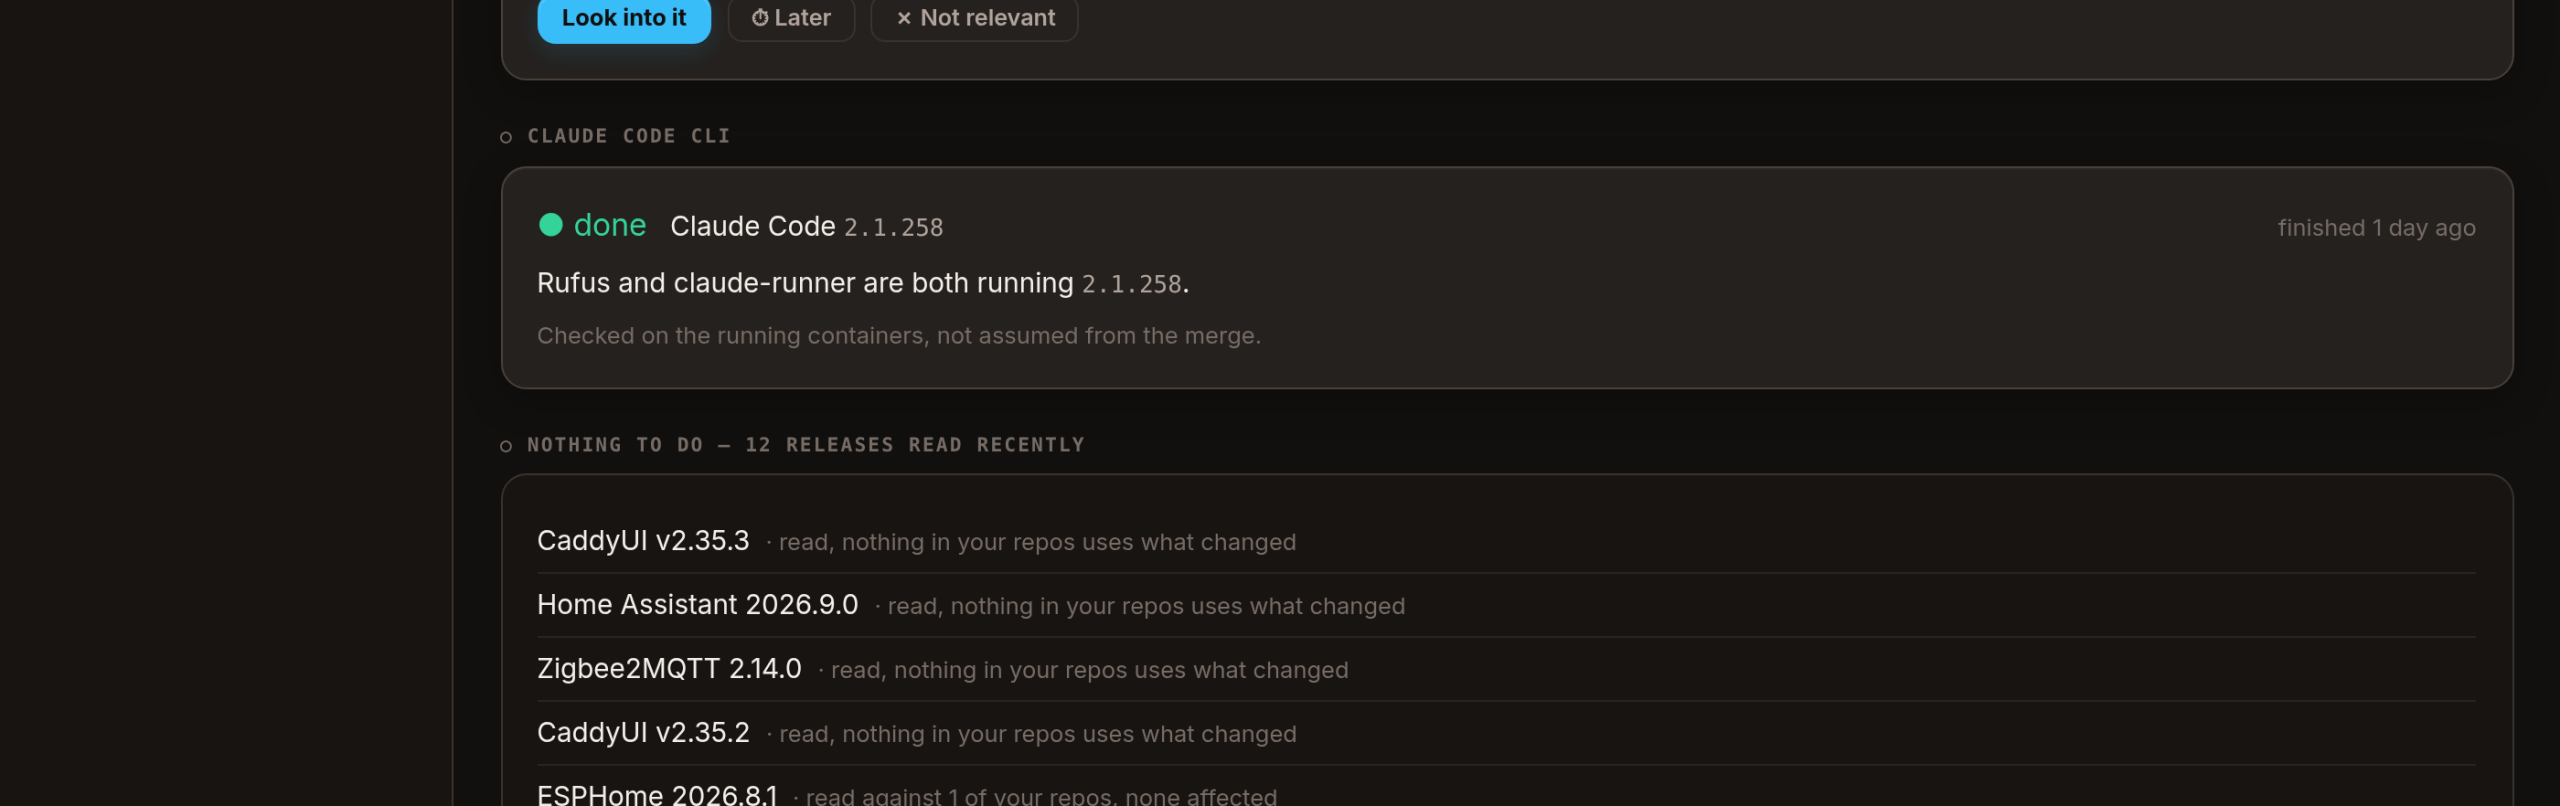2560x806 pixels.
Task: Click the Look into it button
Action: (x=624, y=19)
